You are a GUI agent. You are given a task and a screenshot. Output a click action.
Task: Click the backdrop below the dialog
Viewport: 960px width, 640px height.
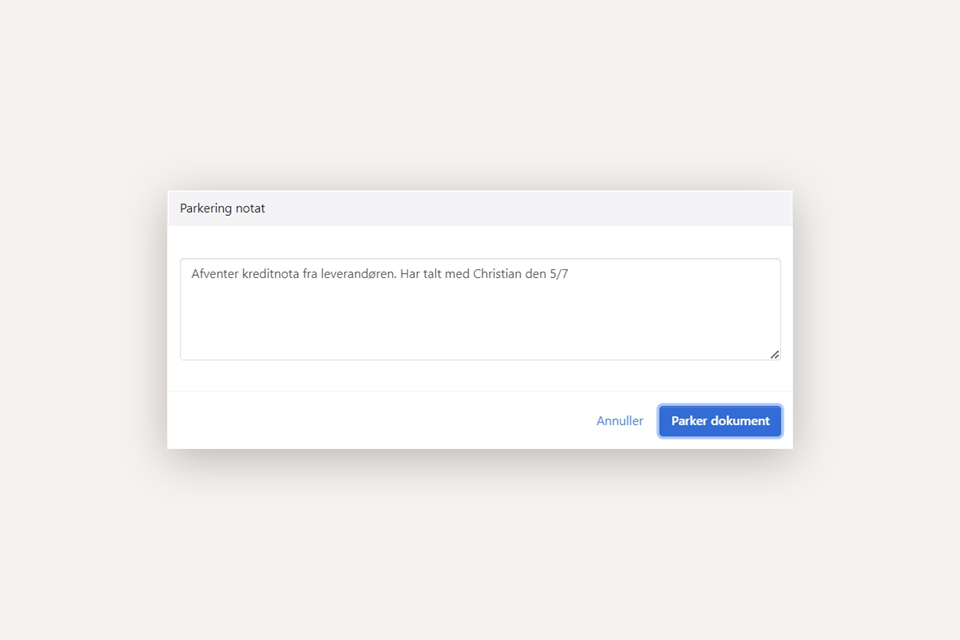[480, 550]
